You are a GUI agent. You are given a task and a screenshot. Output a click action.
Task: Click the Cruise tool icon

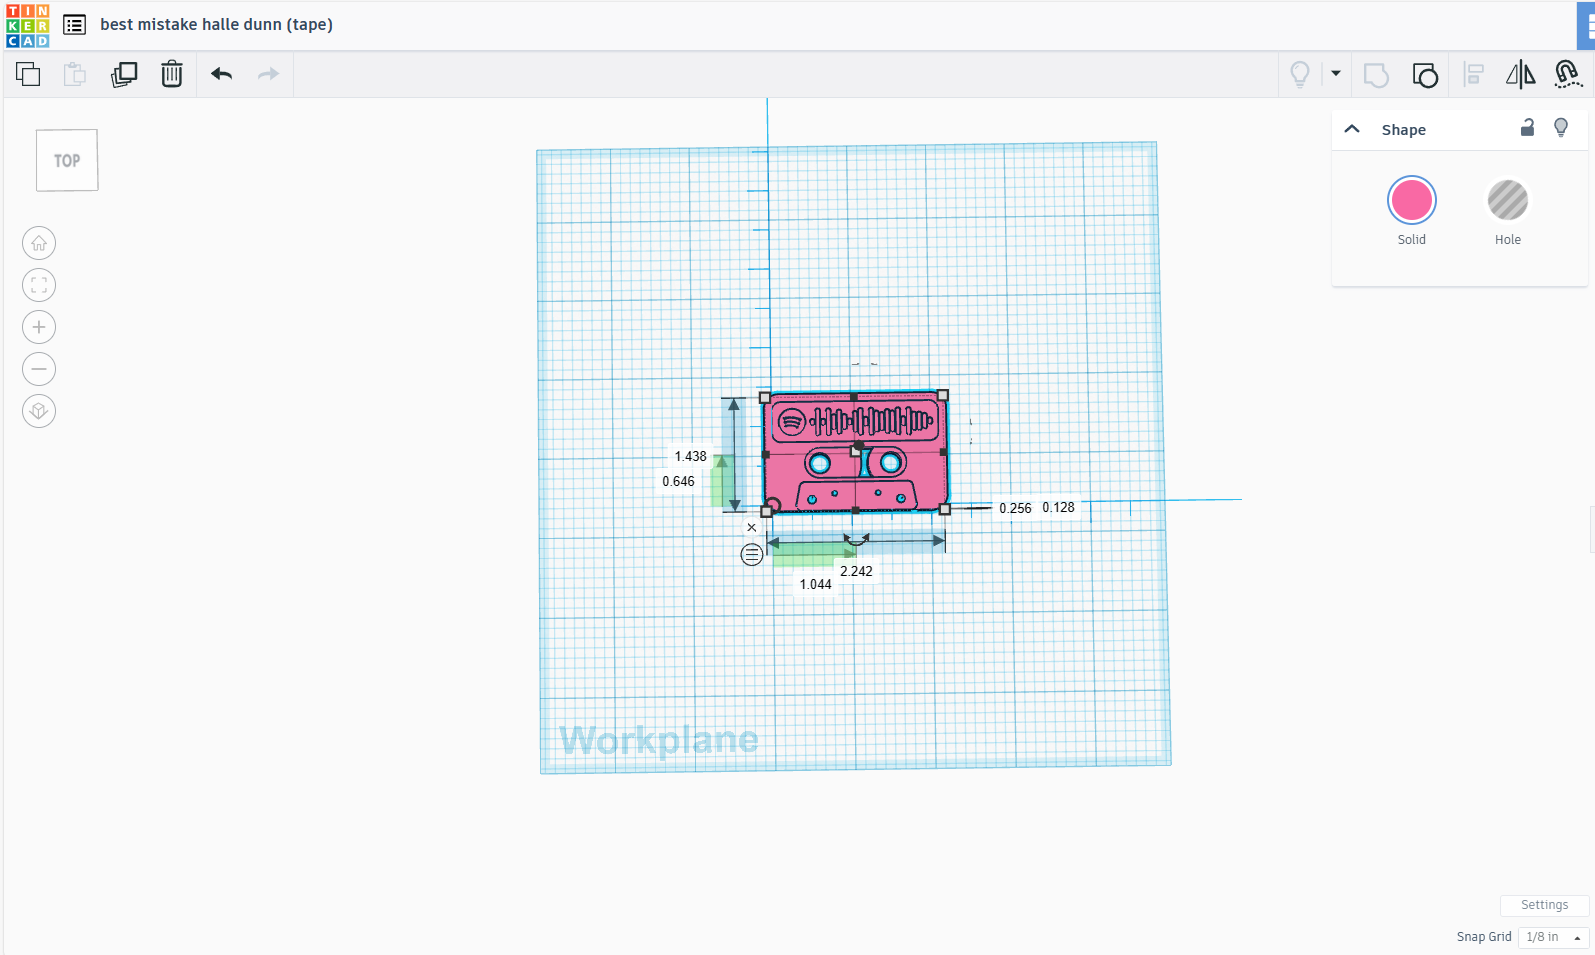(1568, 74)
